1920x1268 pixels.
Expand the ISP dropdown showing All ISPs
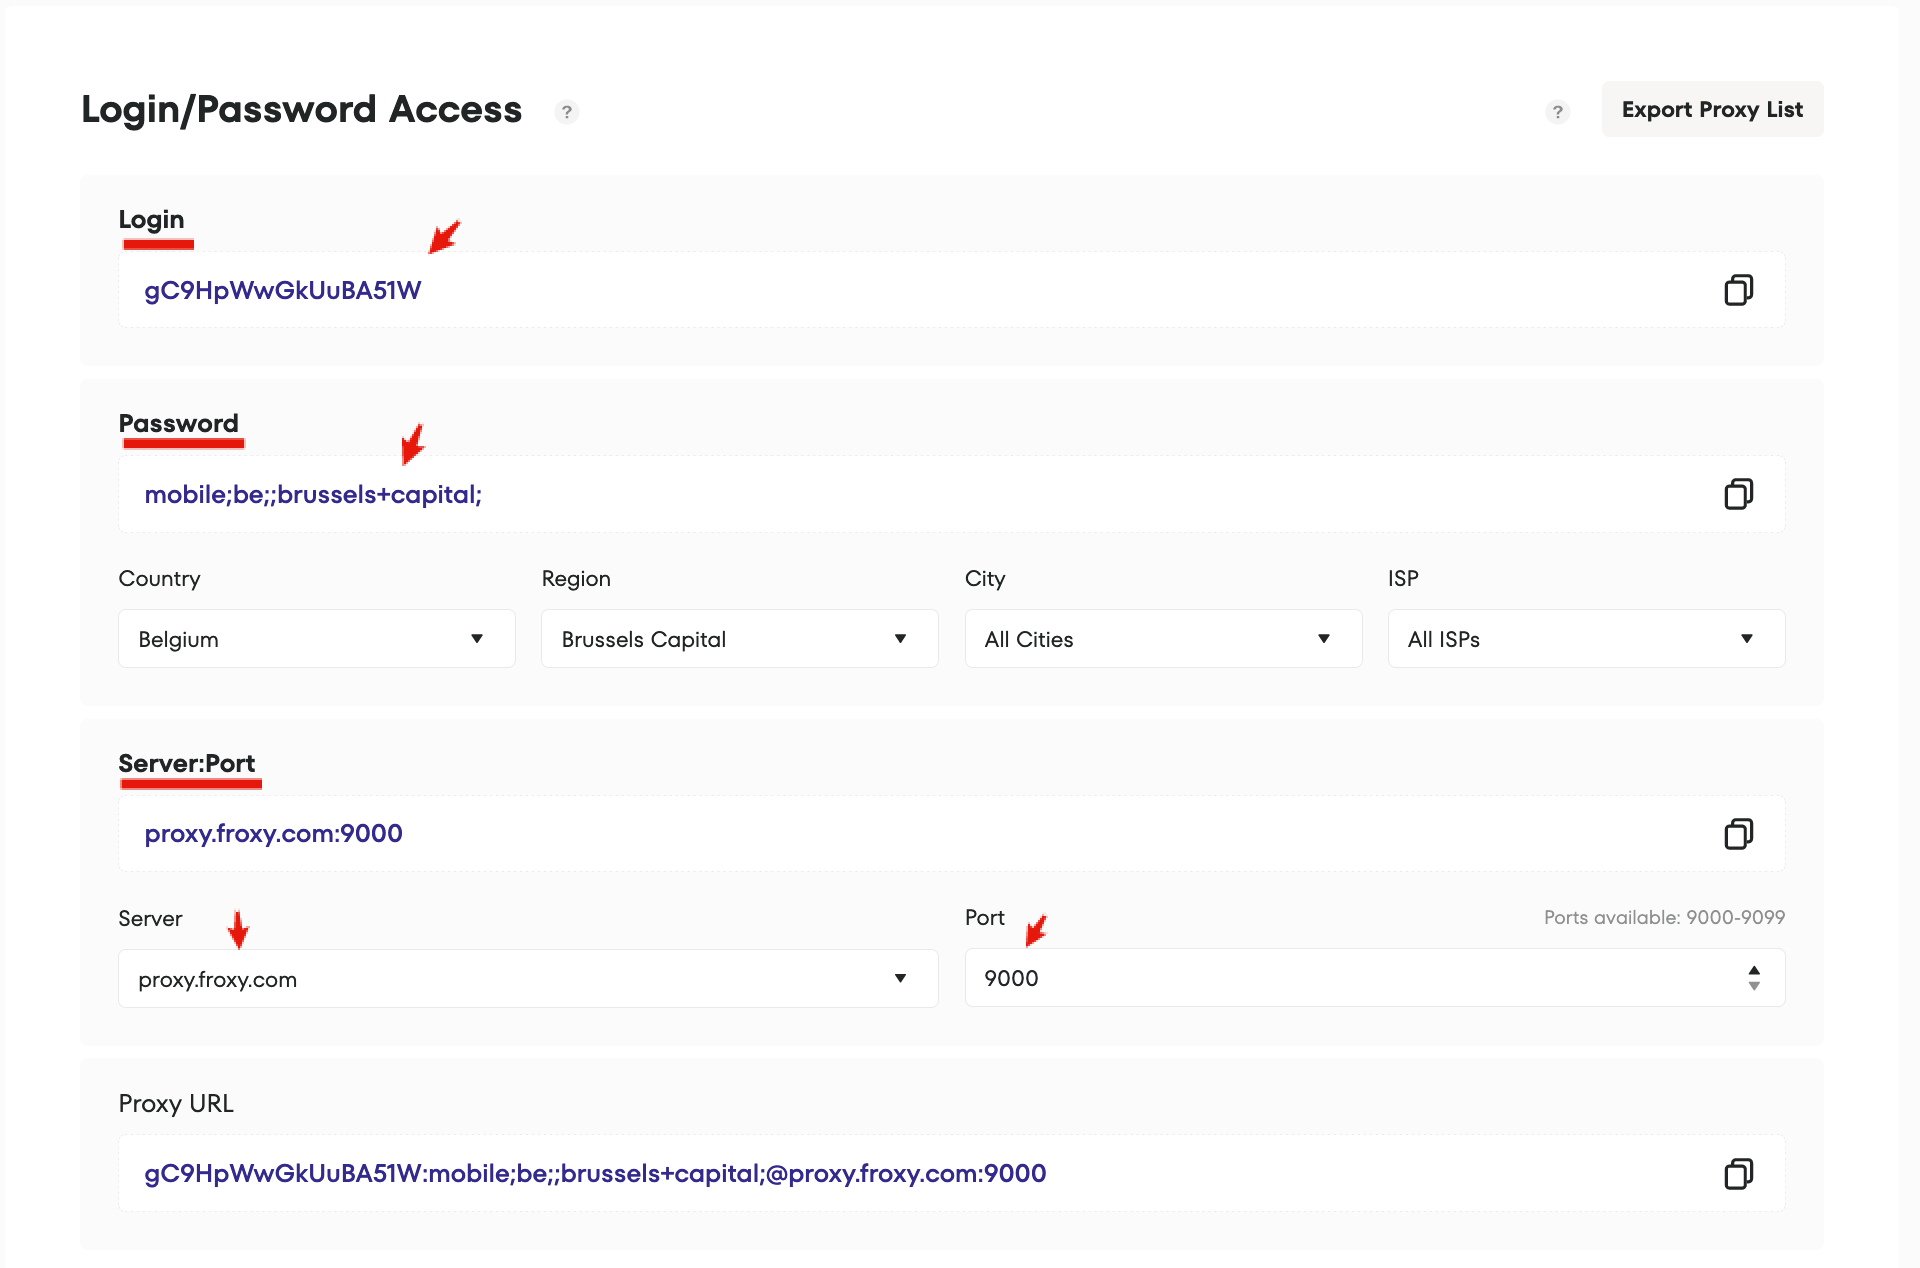[x=1586, y=639]
